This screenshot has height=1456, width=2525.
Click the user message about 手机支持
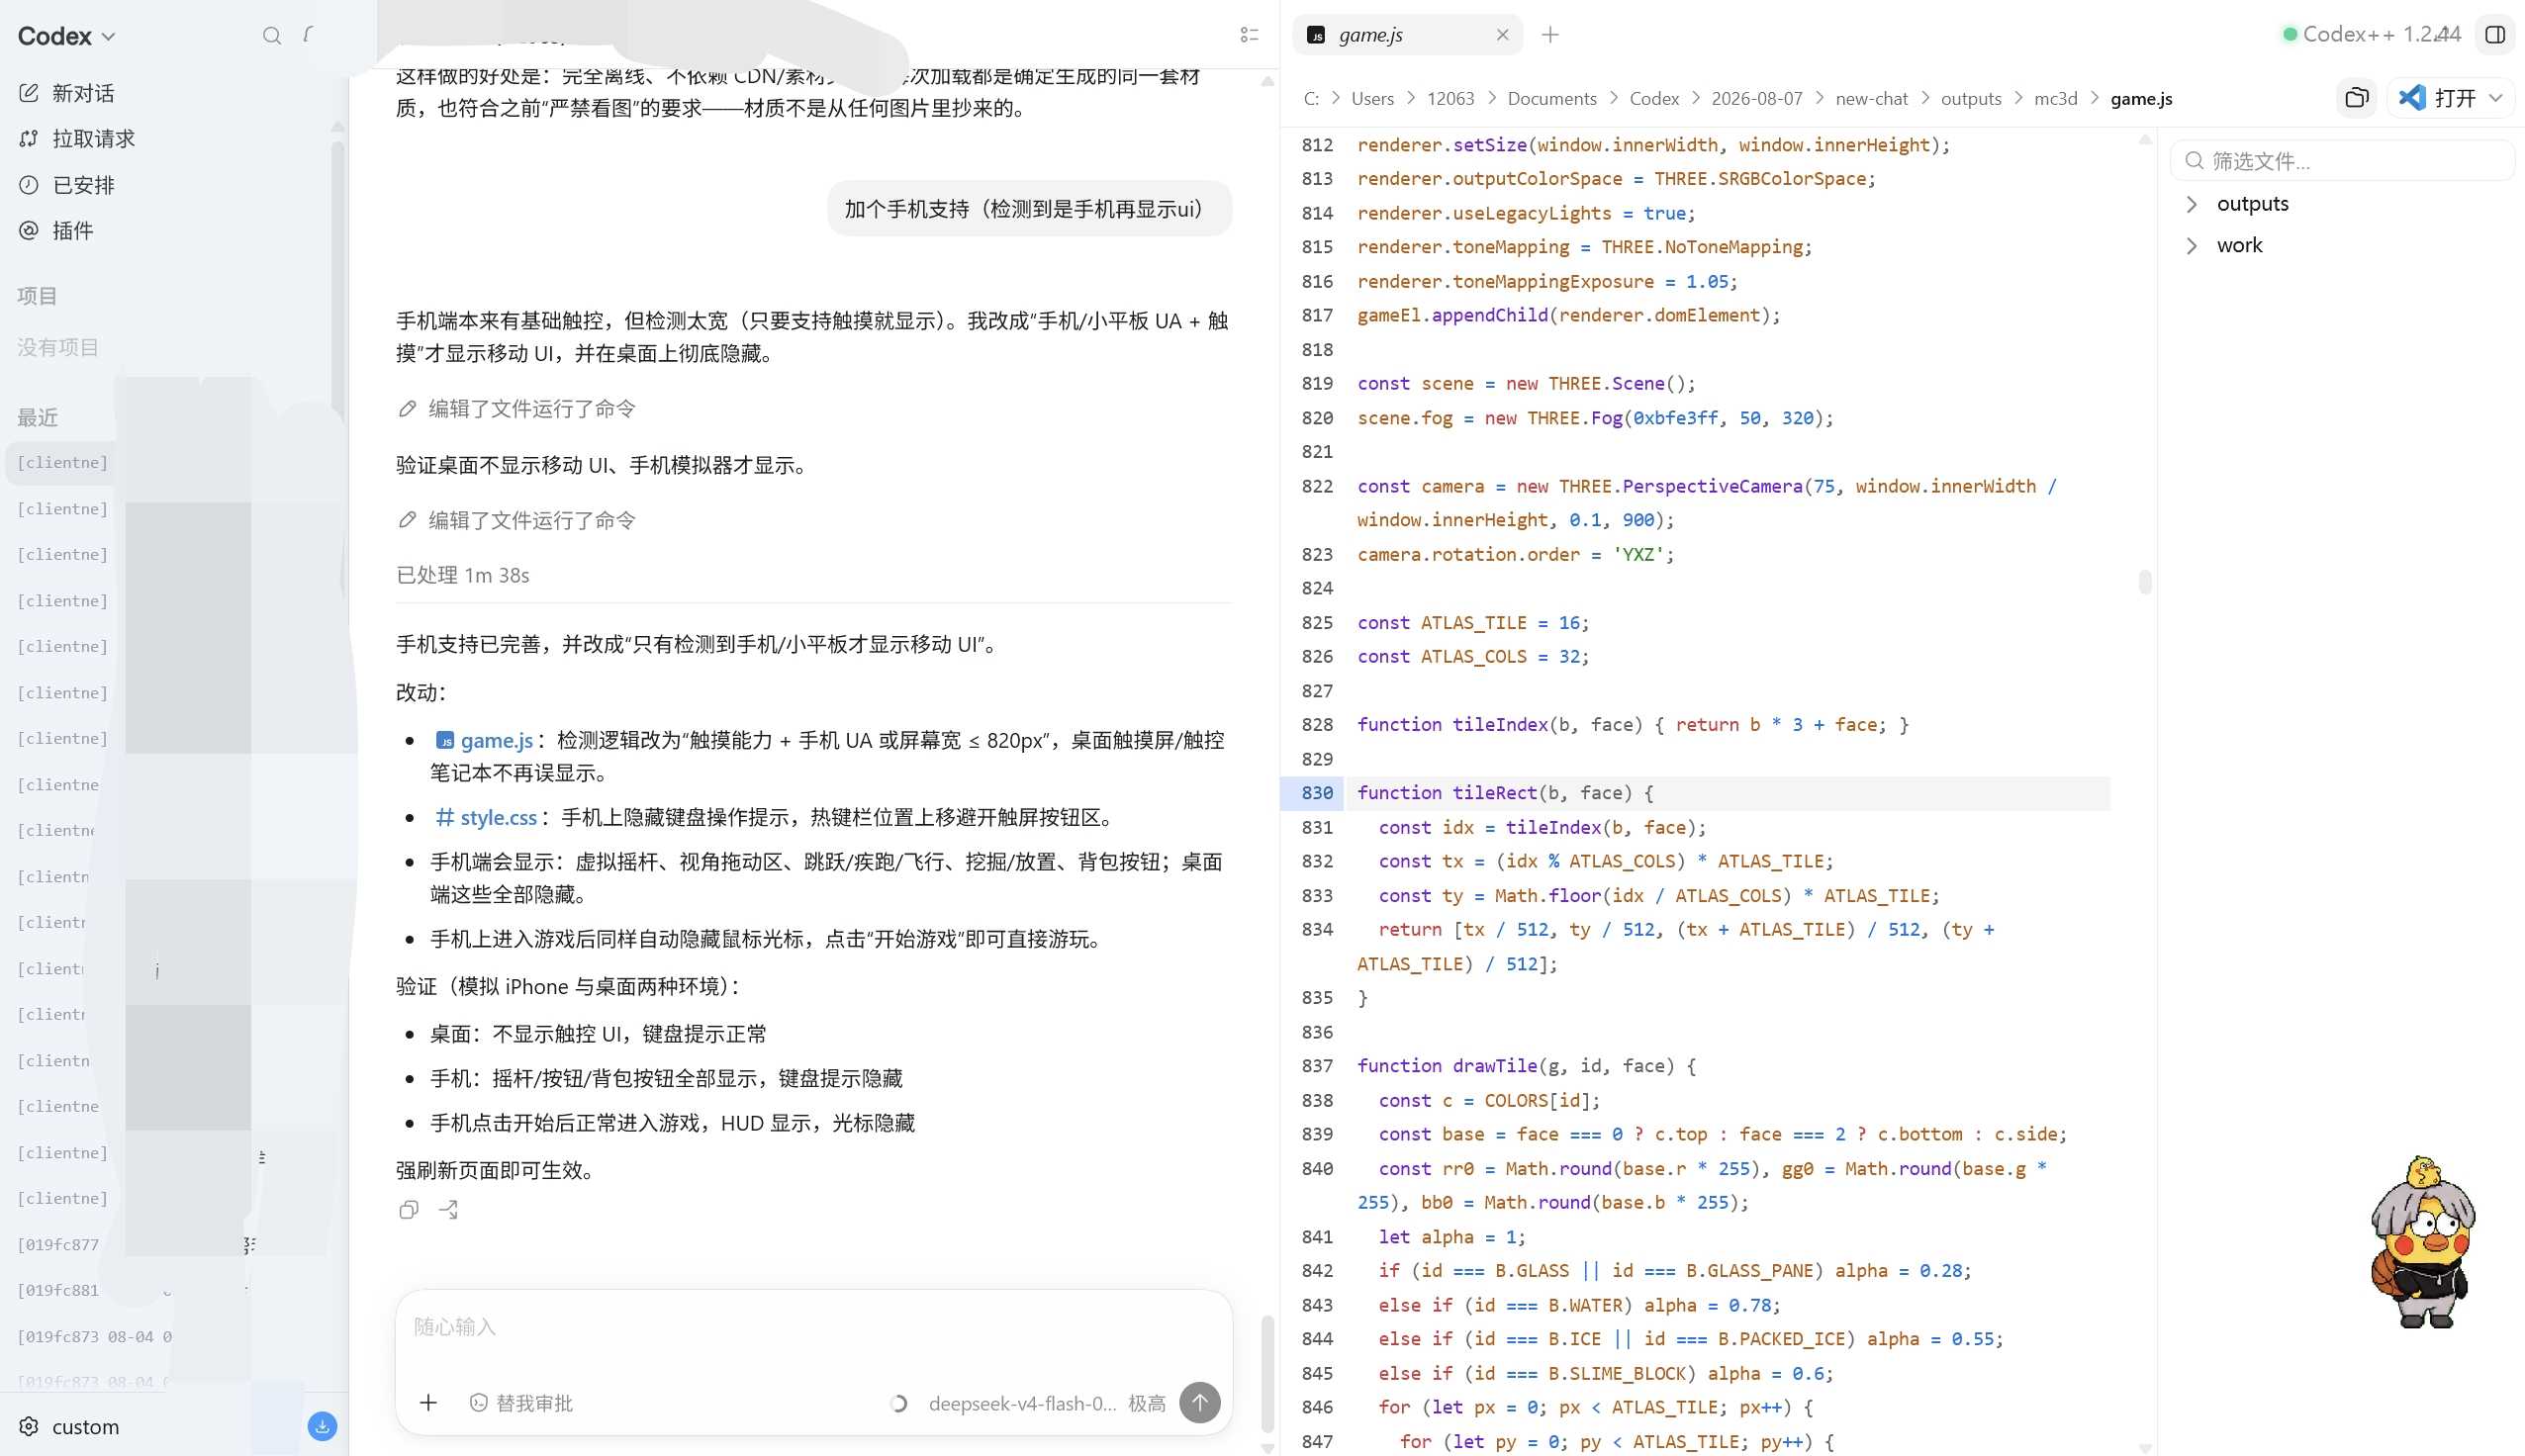click(1029, 209)
